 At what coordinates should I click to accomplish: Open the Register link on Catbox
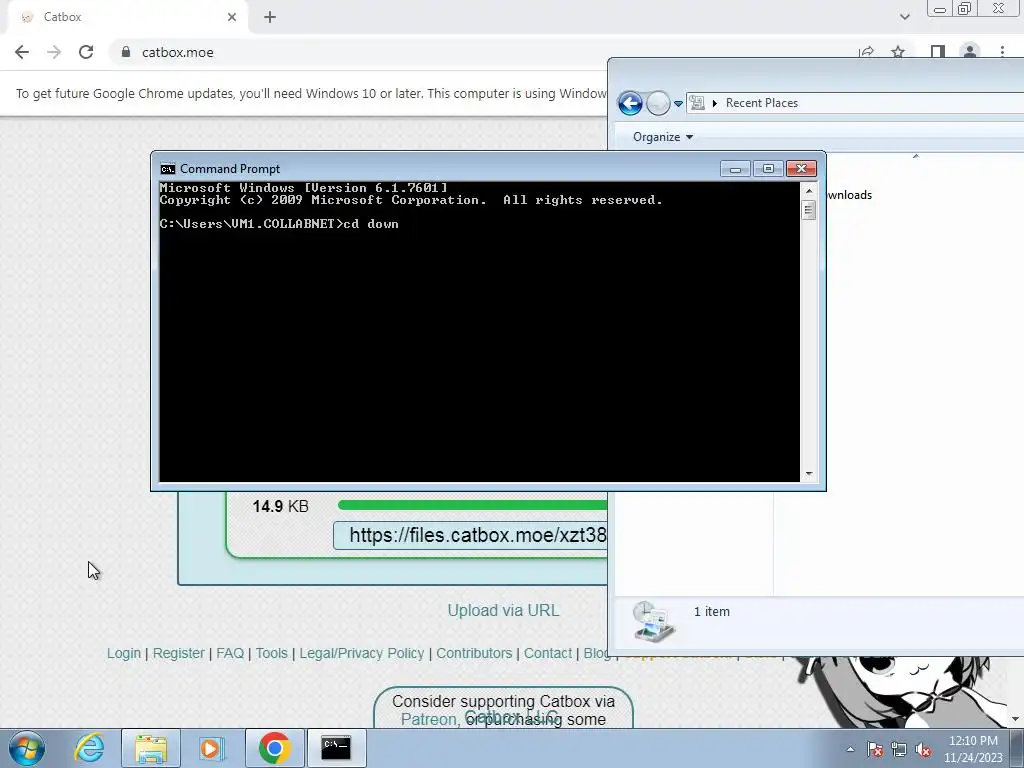[178, 653]
